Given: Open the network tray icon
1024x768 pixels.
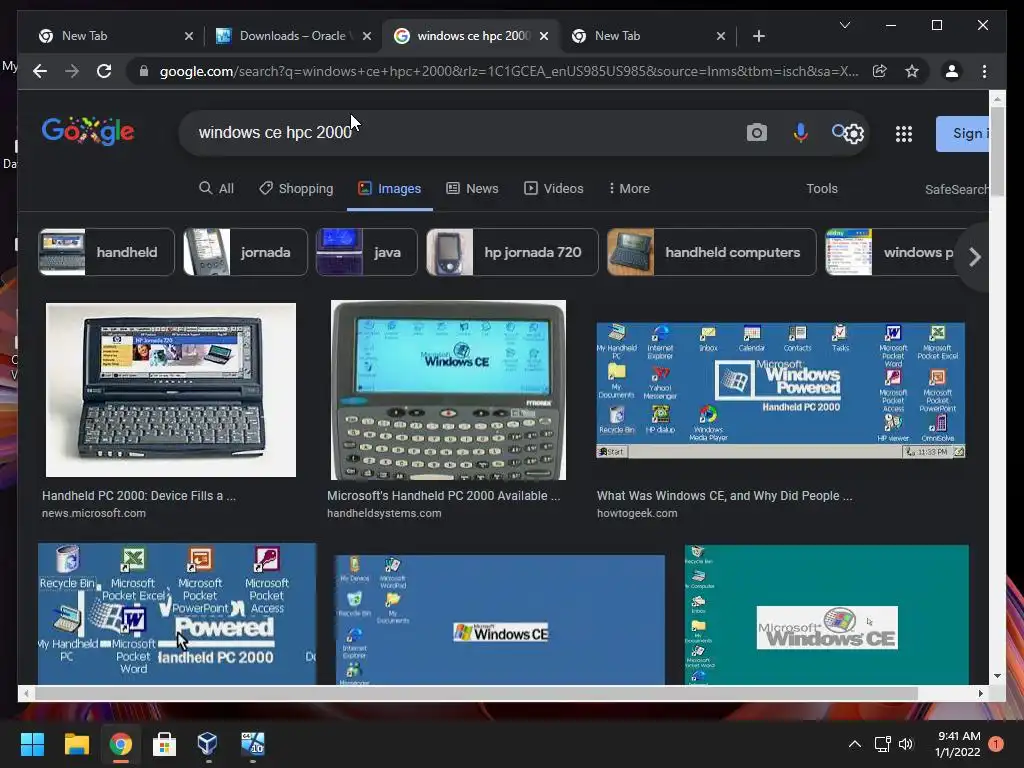Looking at the screenshot, I should (x=882, y=744).
